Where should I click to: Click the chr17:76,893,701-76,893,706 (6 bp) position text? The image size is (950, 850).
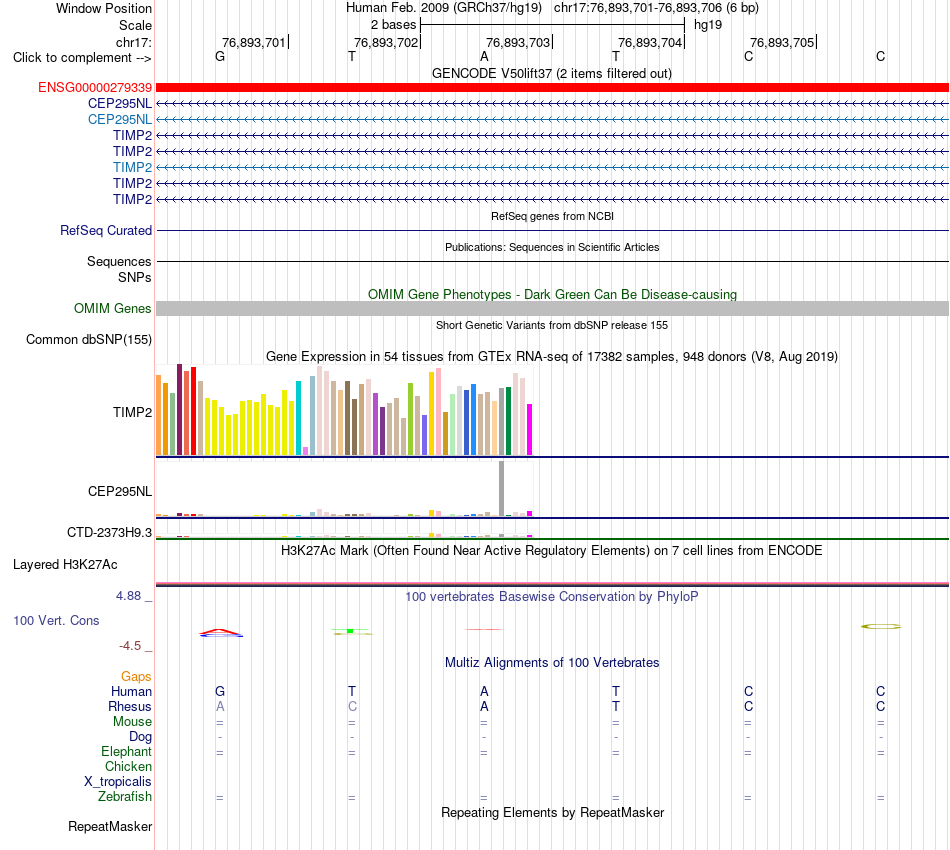(x=656, y=8)
